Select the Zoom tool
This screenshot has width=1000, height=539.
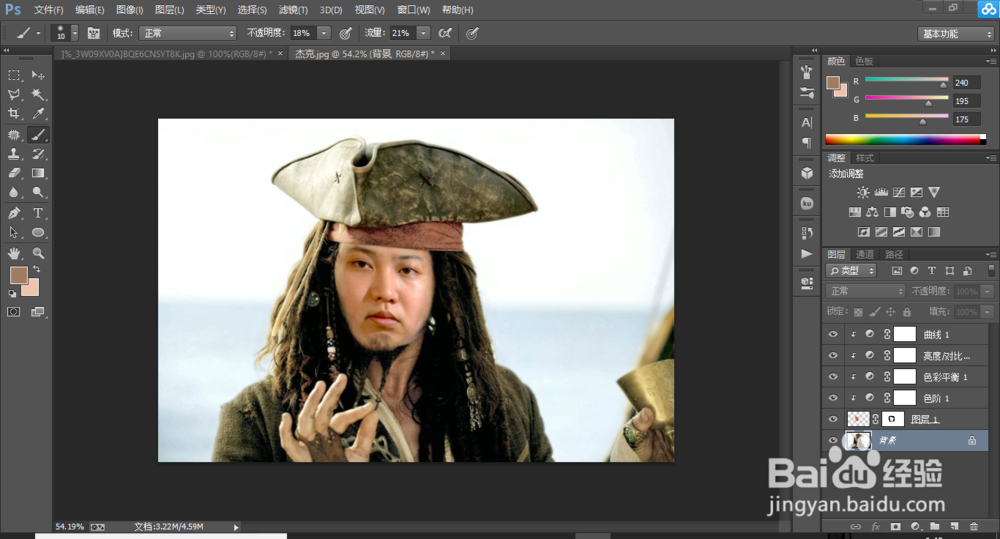[x=38, y=253]
